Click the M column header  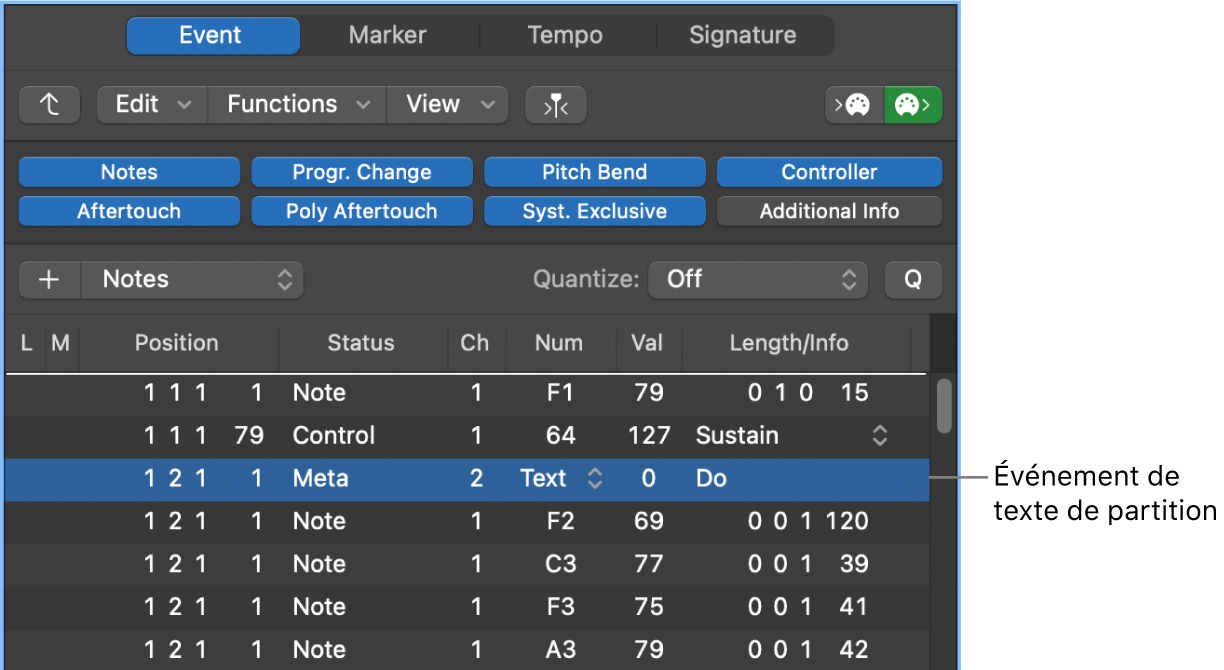pyautogui.click(x=60, y=343)
